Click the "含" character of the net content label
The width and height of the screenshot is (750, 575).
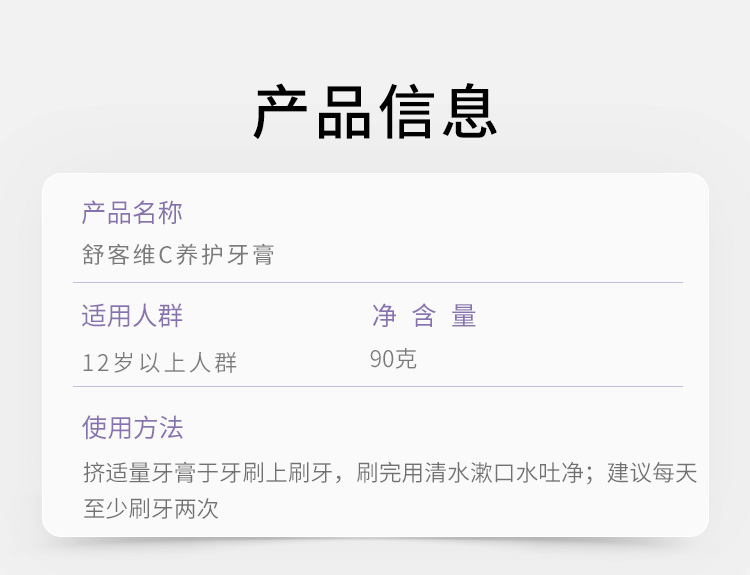click(424, 317)
